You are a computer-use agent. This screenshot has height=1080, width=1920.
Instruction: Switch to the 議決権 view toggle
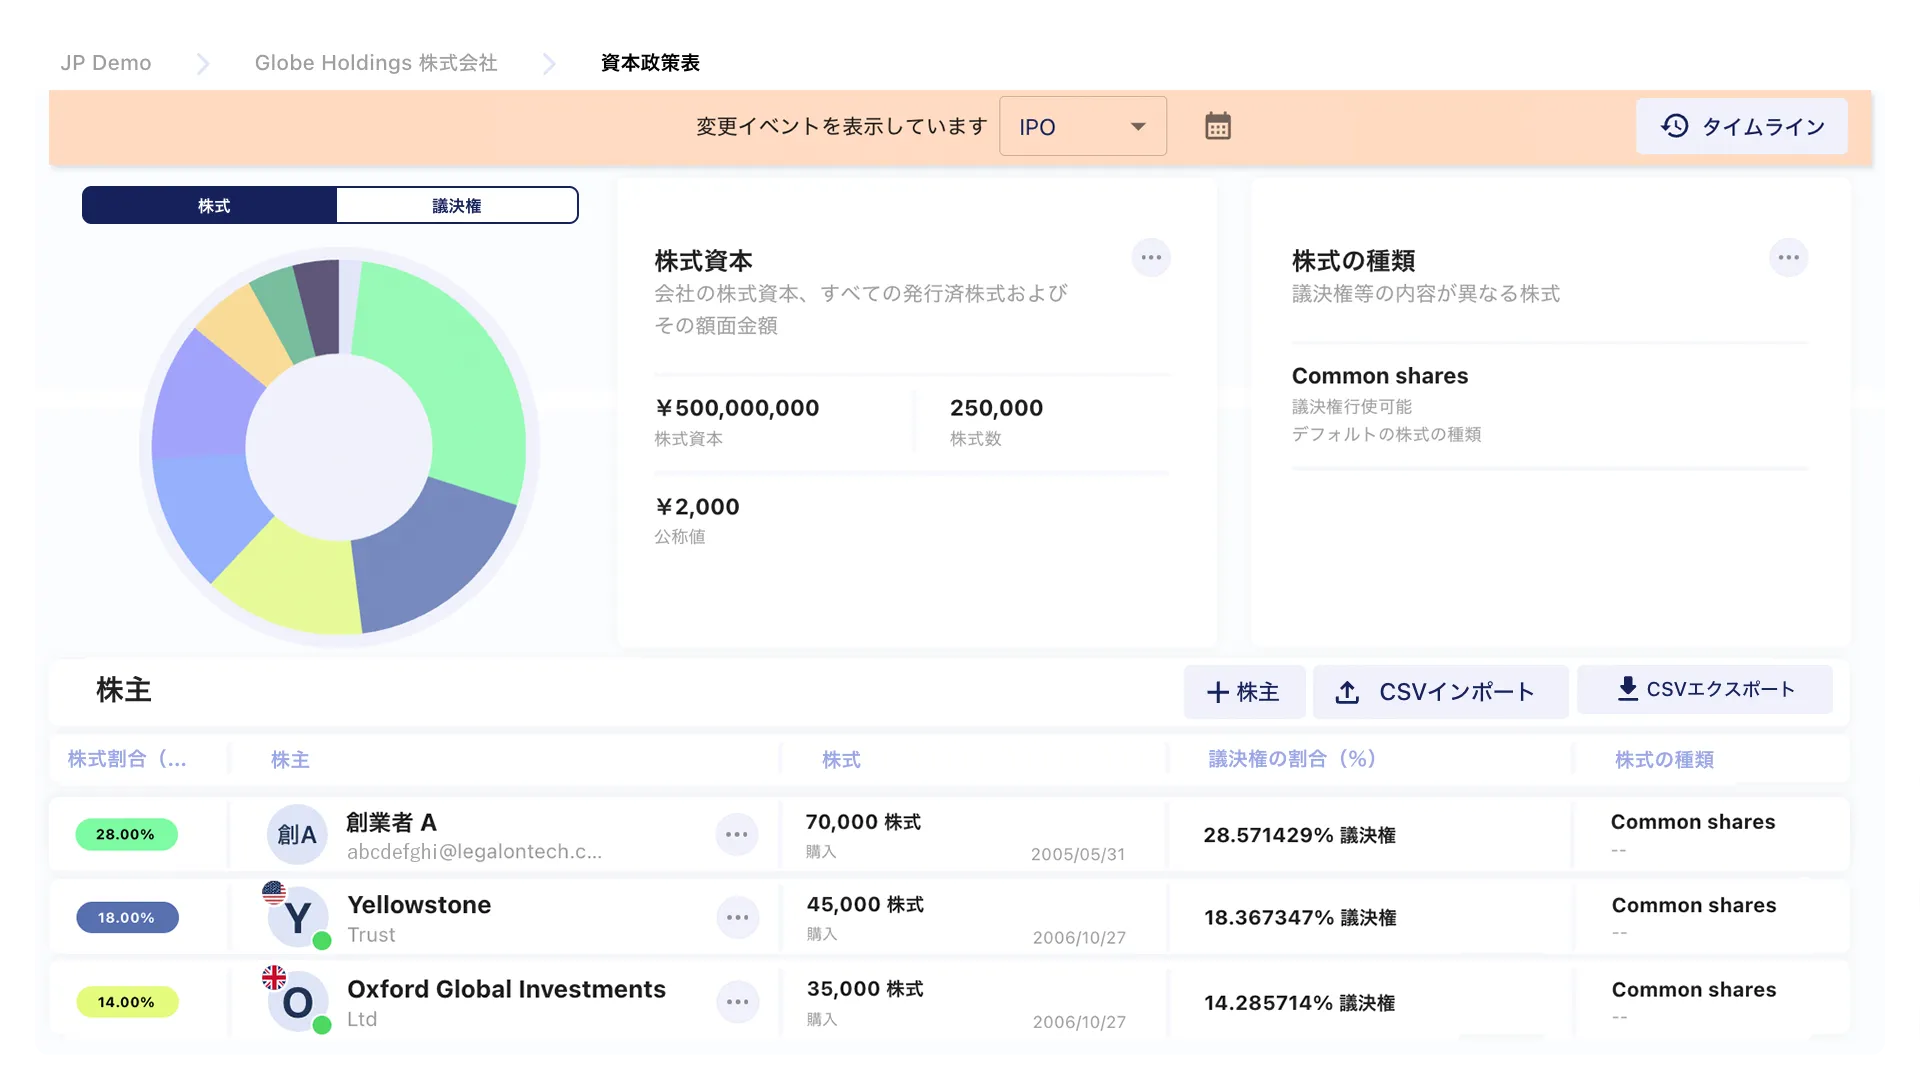point(456,205)
